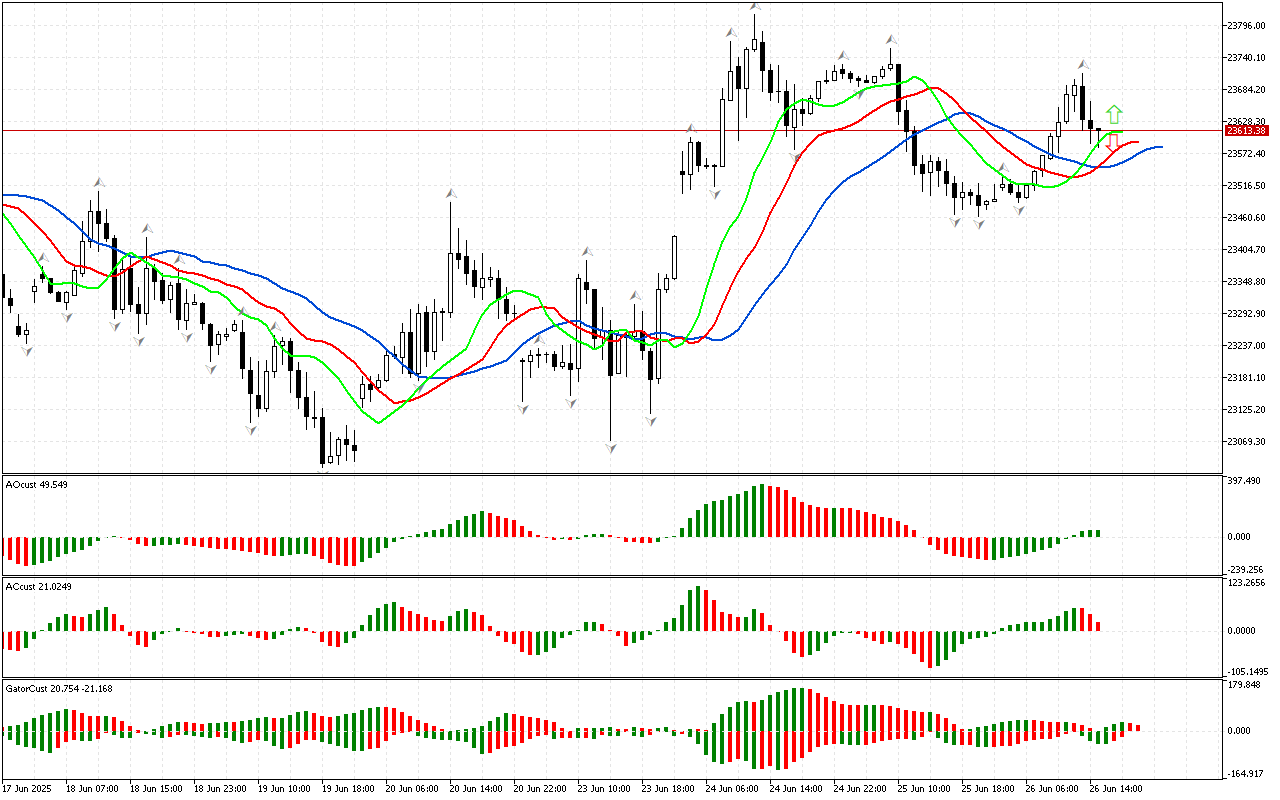Image resolution: width=1280 pixels, height=800 pixels.
Task: Select the red horizontal price line
Action: click(x=600, y=130)
